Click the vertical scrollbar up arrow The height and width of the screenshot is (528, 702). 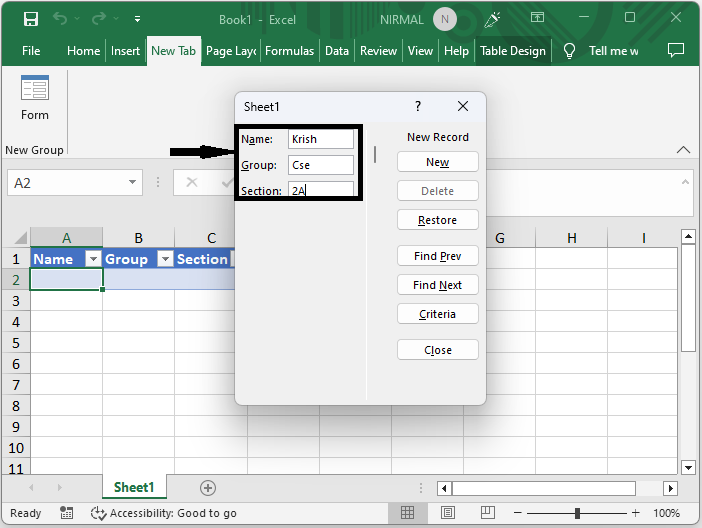[x=688, y=236]
